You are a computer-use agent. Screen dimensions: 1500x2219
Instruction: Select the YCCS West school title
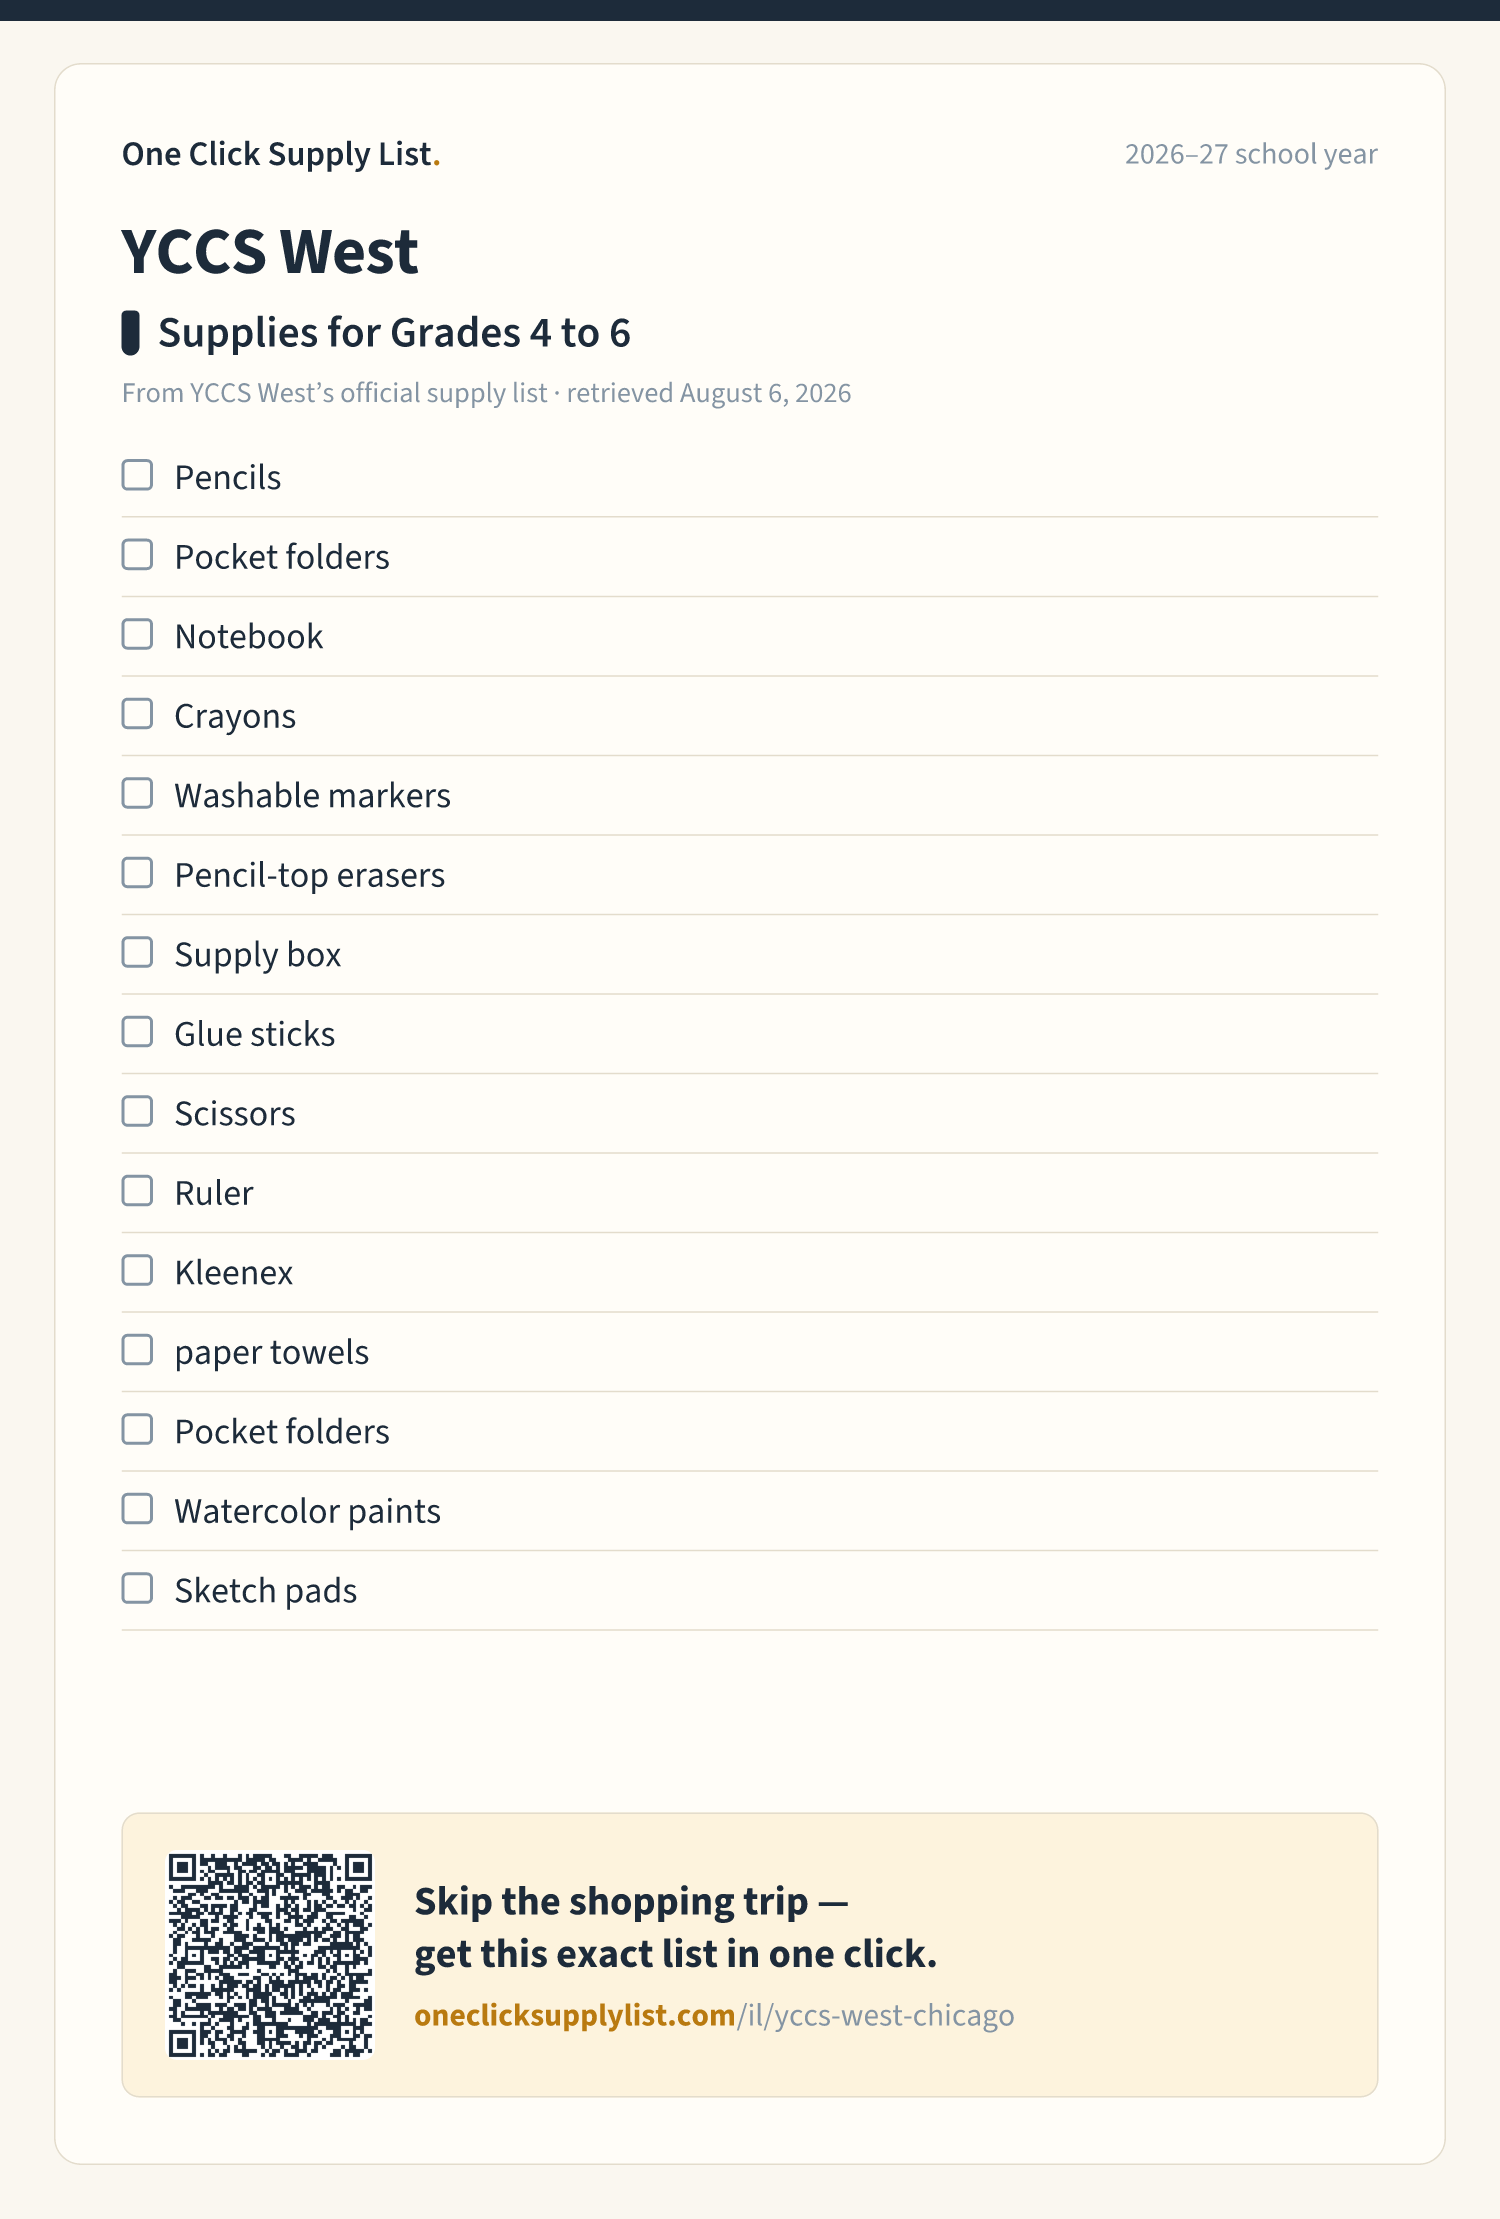[x=270, y=251]
